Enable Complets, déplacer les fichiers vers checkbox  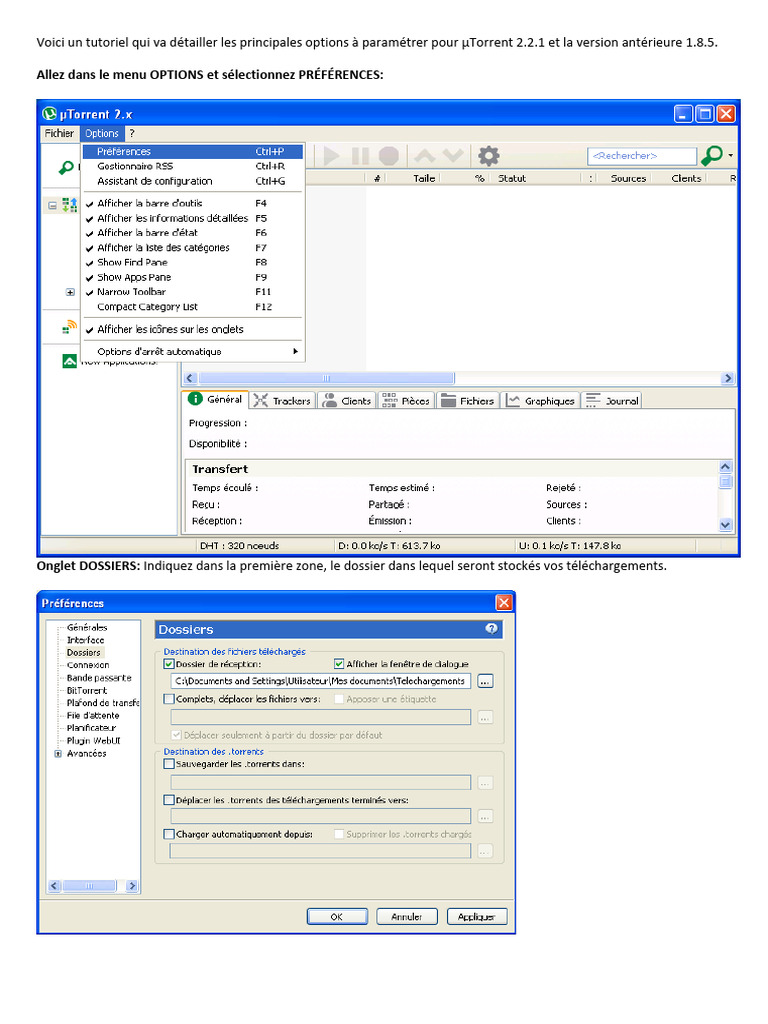point(169,699)
